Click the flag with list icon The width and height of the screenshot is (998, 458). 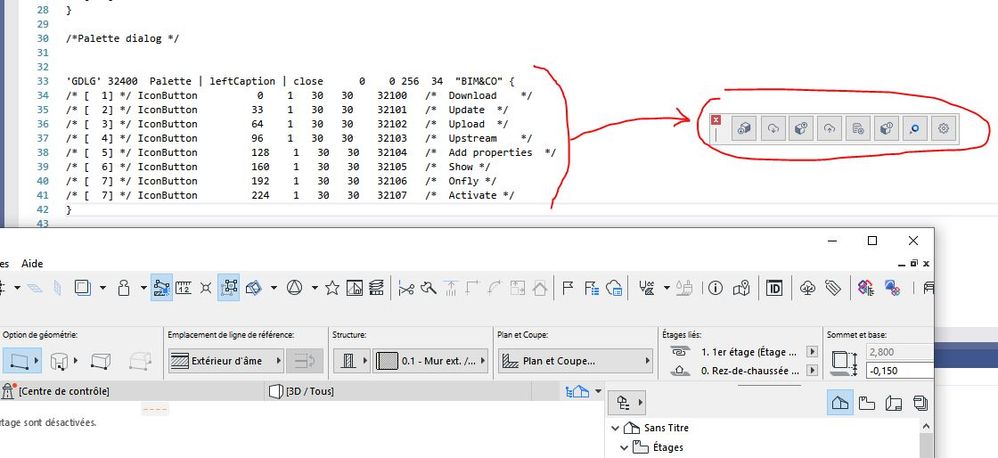click(x=591, y=288)
